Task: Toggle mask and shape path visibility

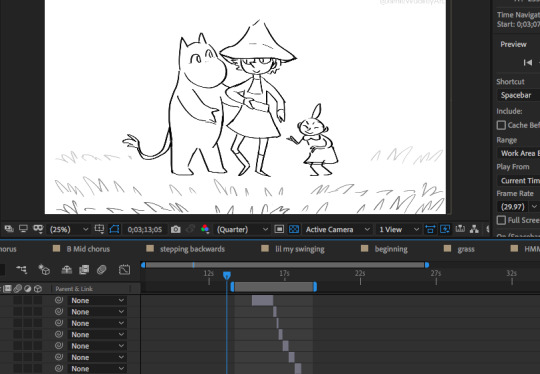Action: point(114,229)
